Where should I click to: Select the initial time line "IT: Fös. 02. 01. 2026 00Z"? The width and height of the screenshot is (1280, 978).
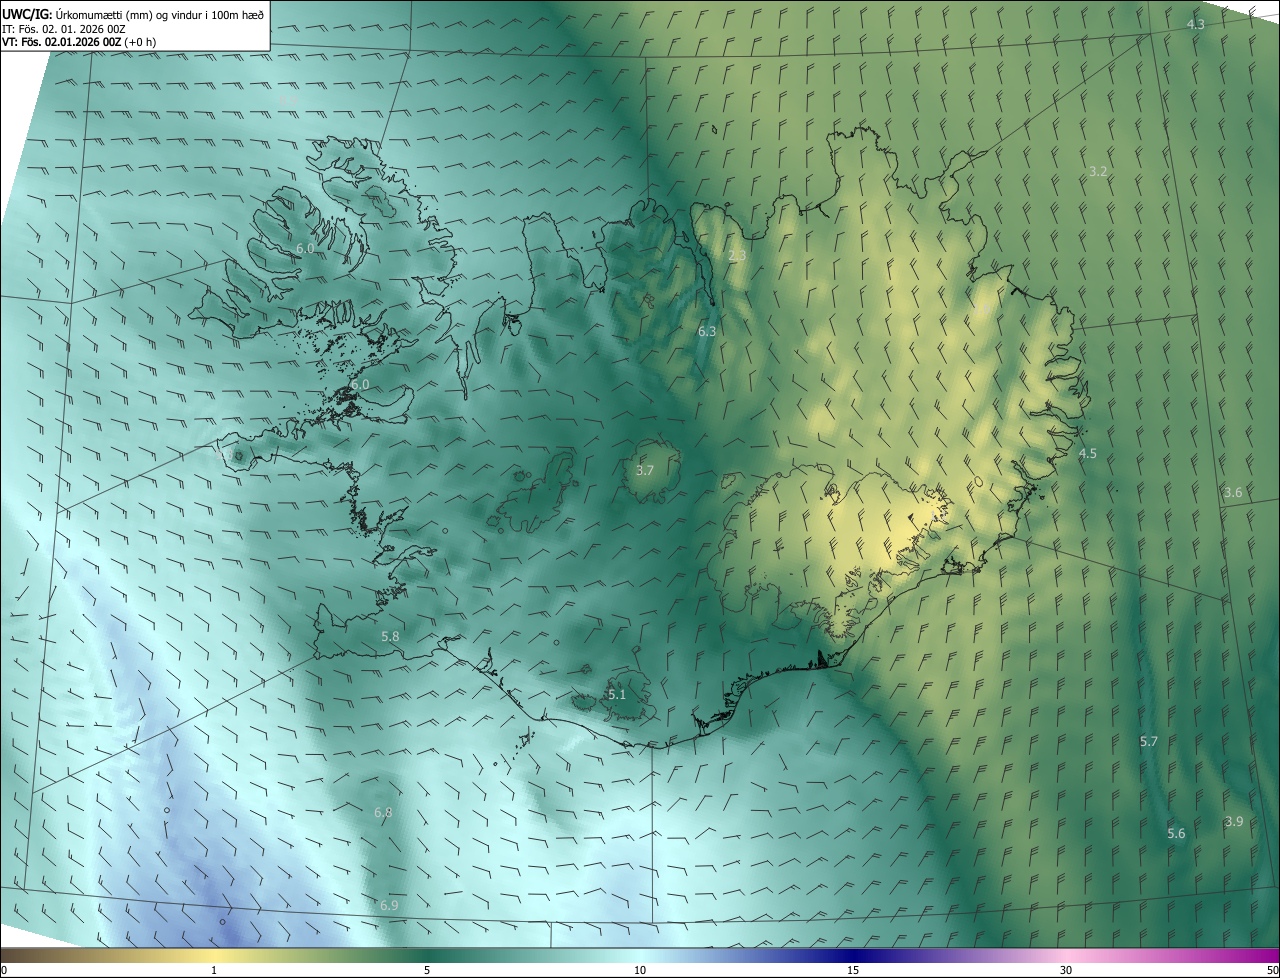64,28
